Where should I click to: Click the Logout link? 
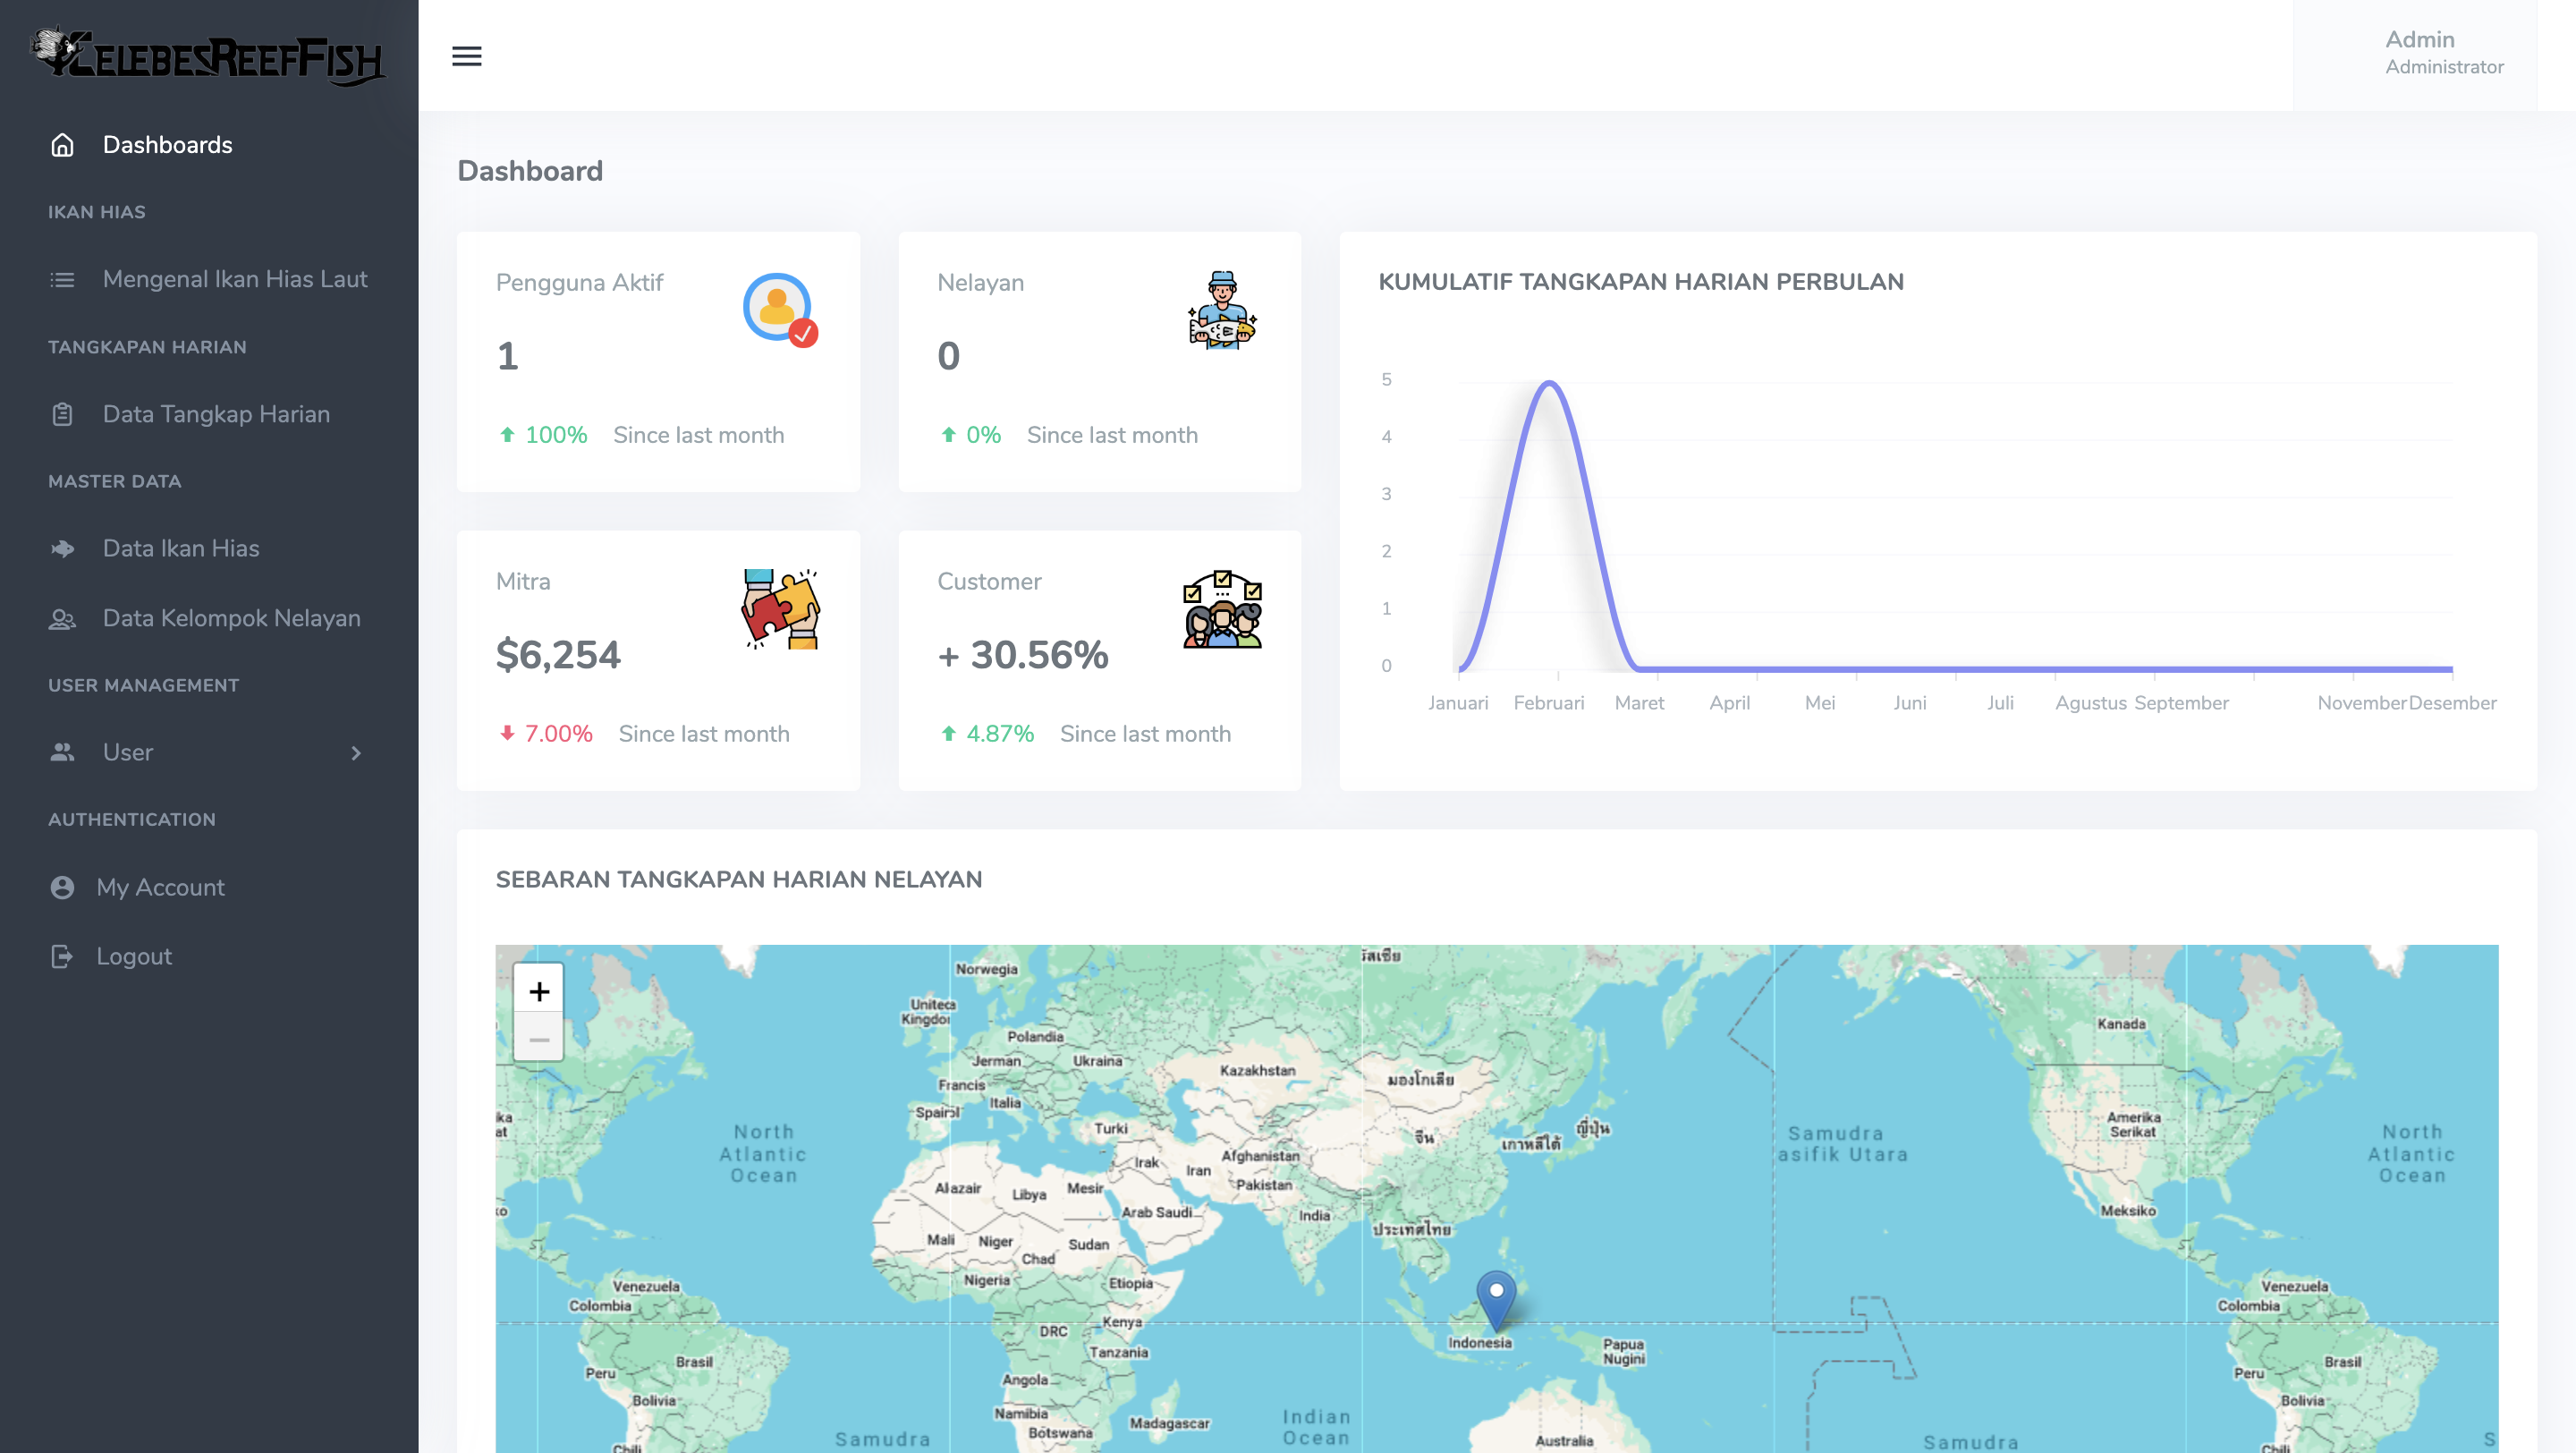[x=134, y=956]
